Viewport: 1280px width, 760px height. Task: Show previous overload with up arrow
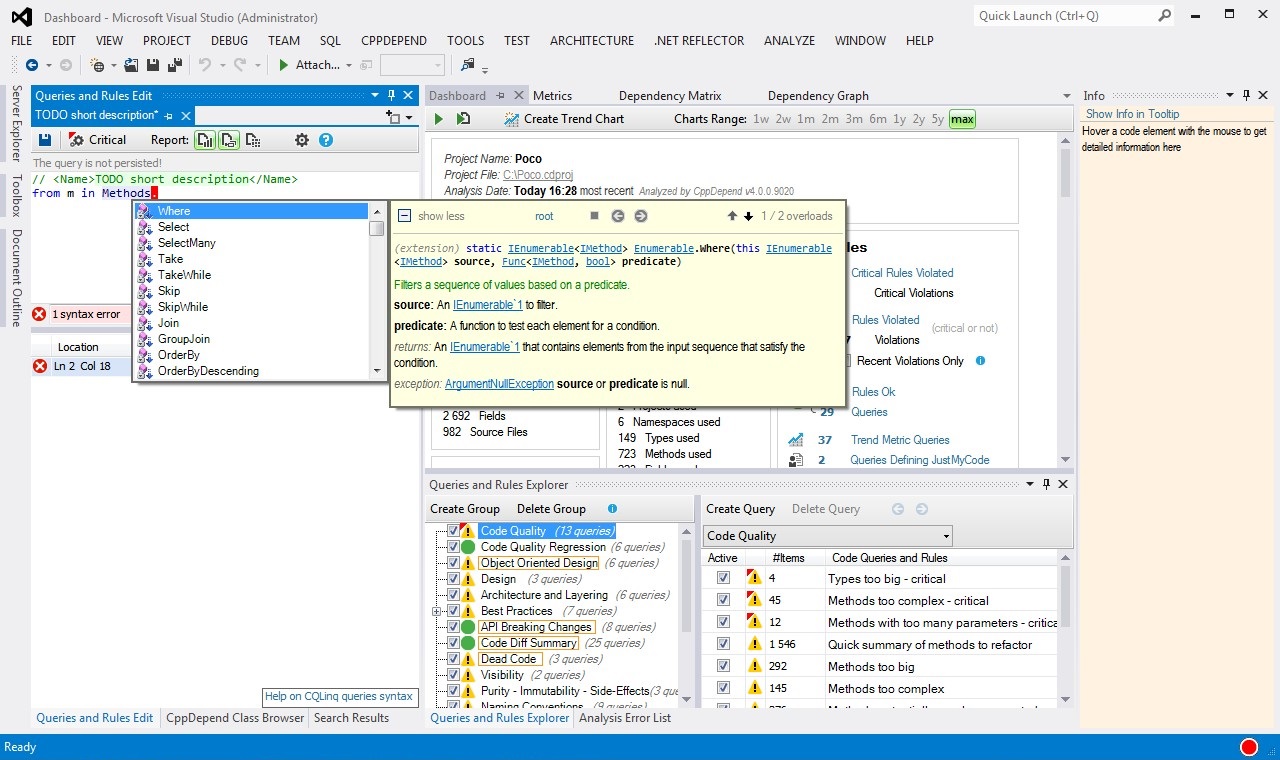point(732,216)
